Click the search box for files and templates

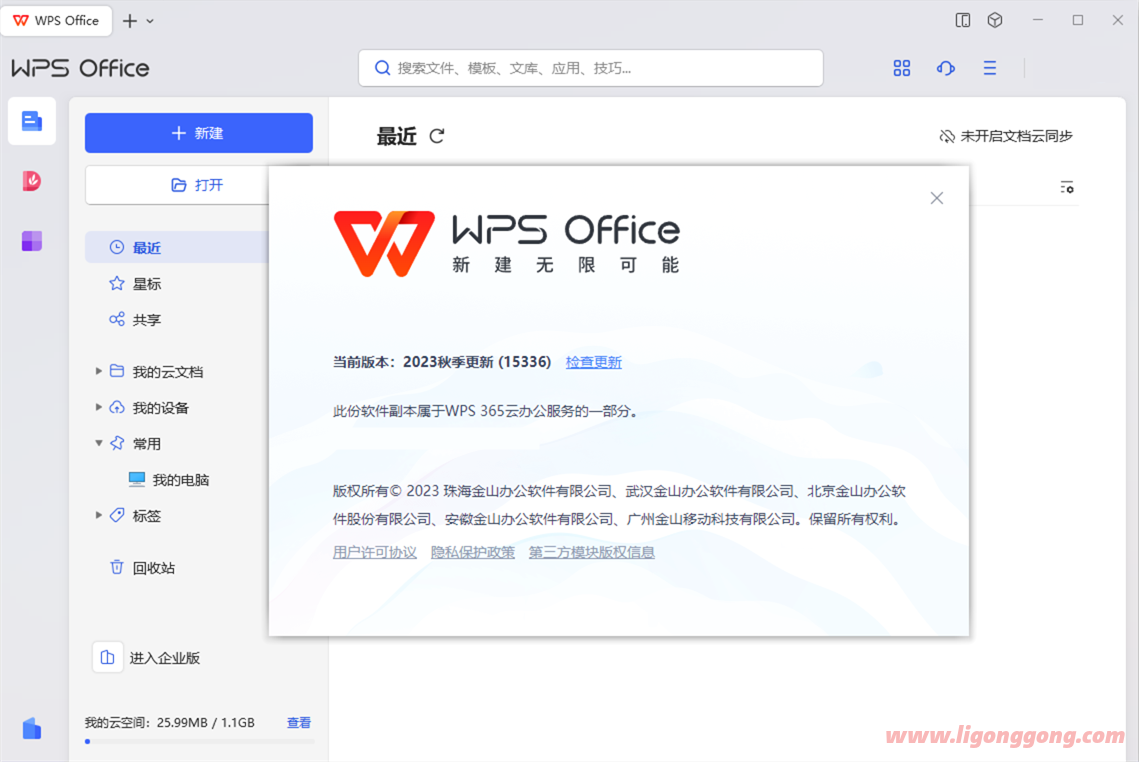pos(591,68)
